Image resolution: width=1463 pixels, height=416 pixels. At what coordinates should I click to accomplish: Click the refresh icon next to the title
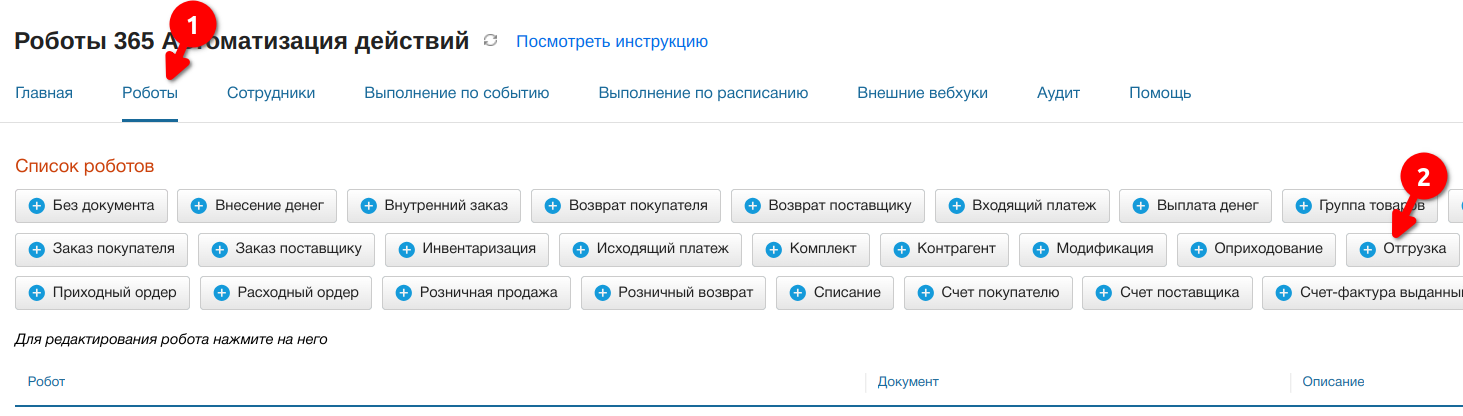[x=490, y=41]
